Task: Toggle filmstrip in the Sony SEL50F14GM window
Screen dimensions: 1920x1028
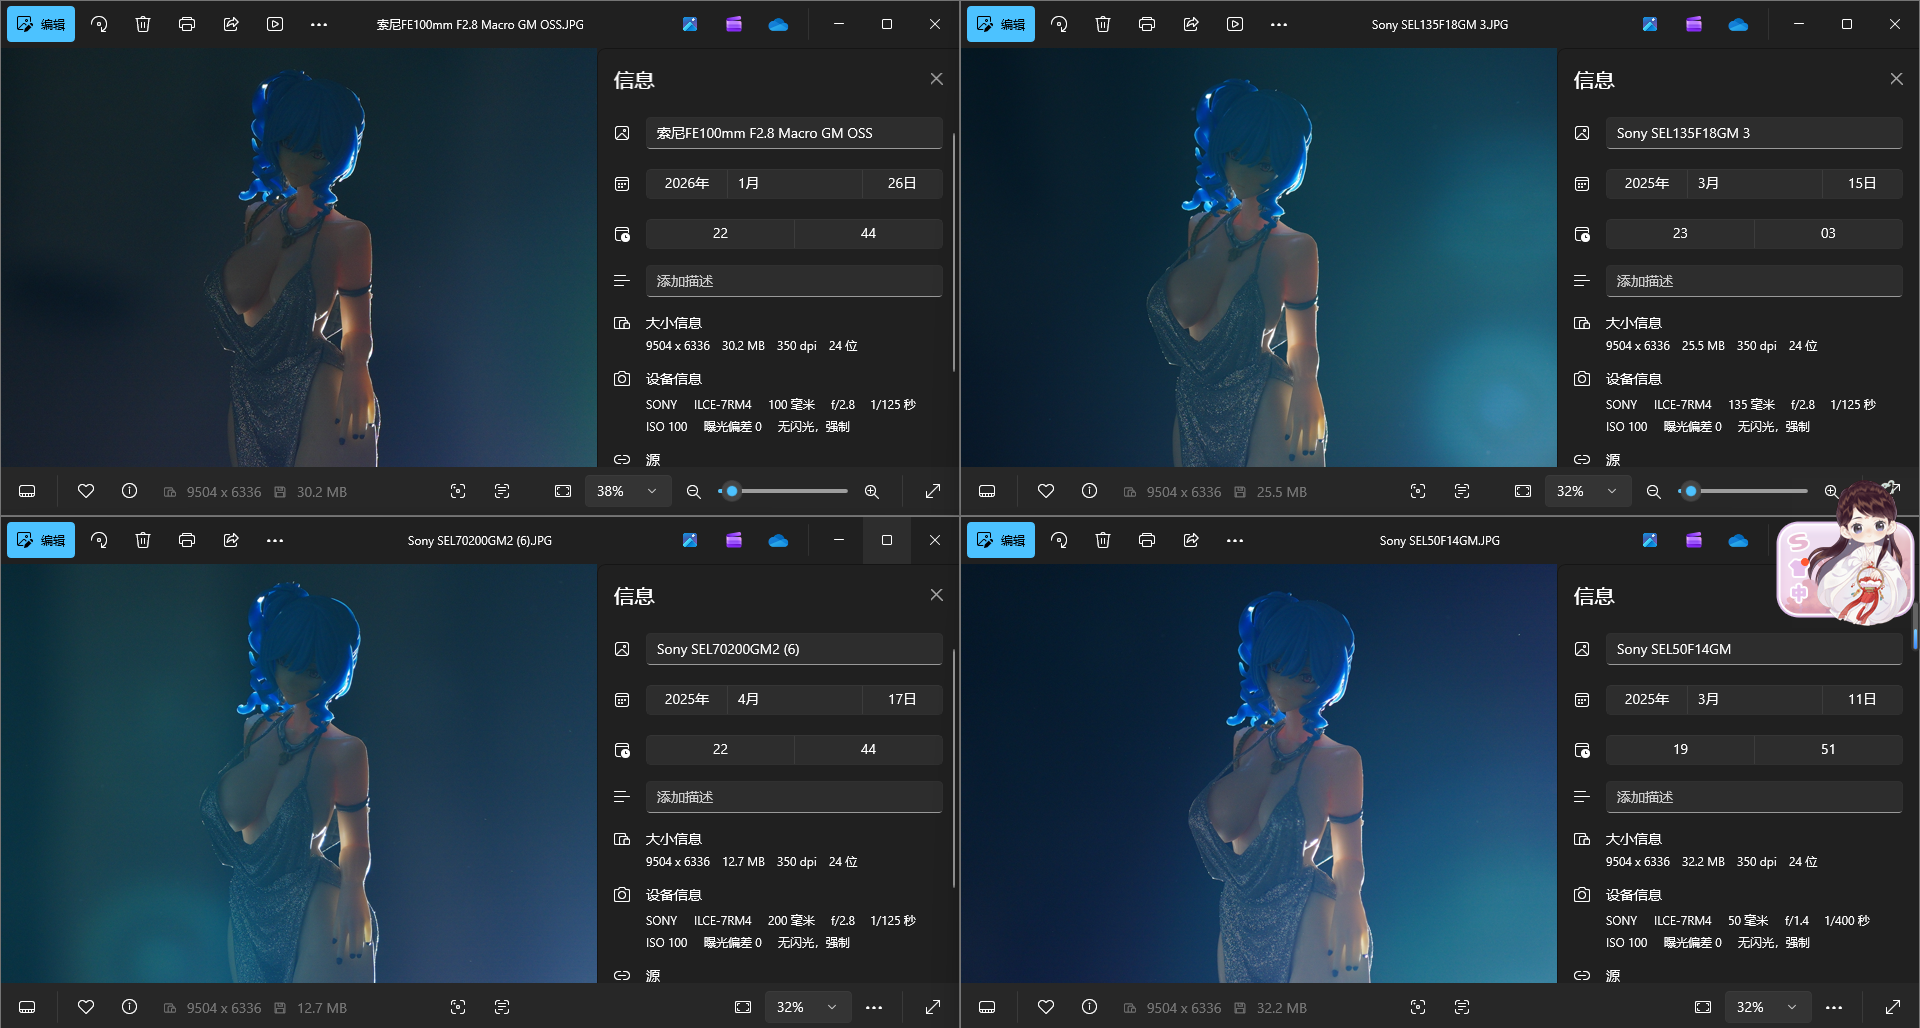Action: pos(987,1007)
